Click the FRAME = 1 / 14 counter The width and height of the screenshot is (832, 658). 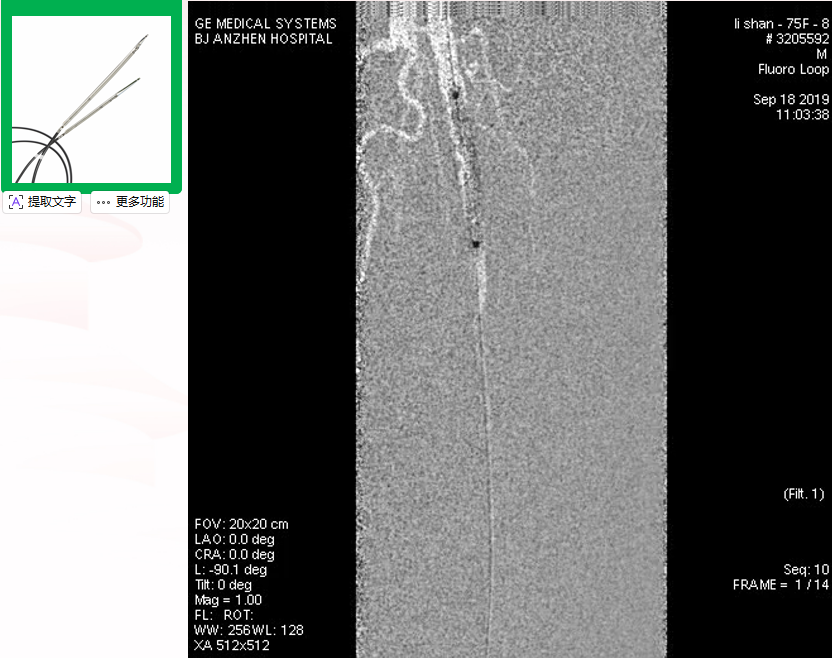[780, 584]
